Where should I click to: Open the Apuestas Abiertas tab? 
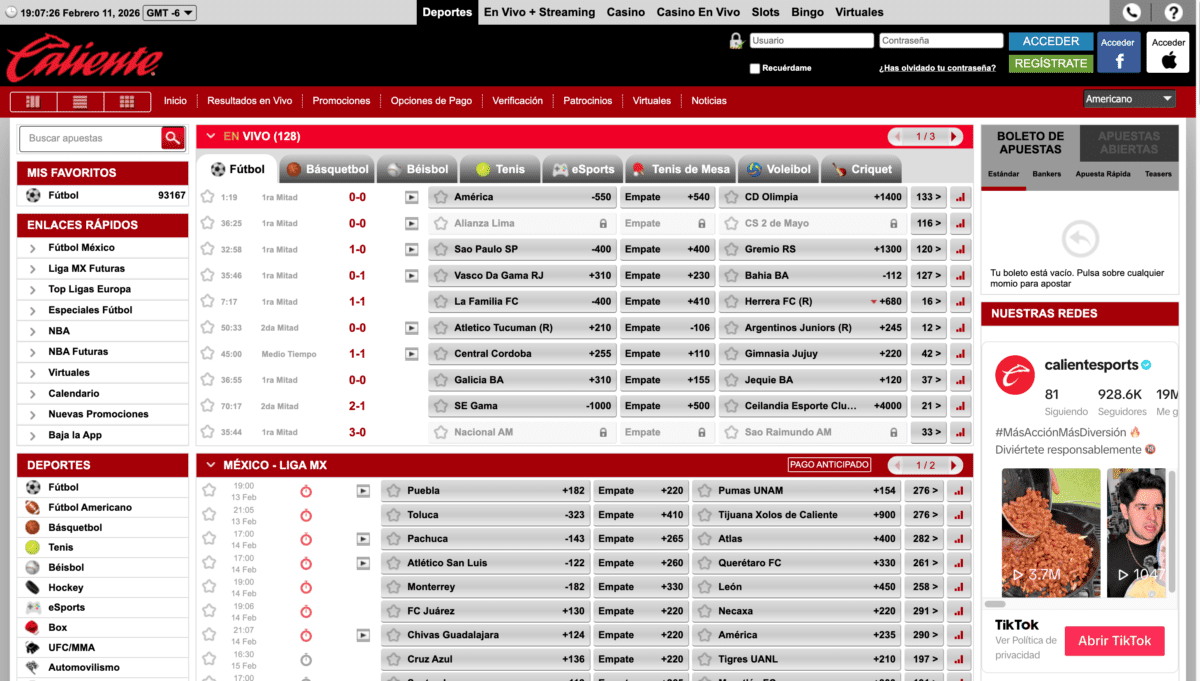pos(1129,143)
